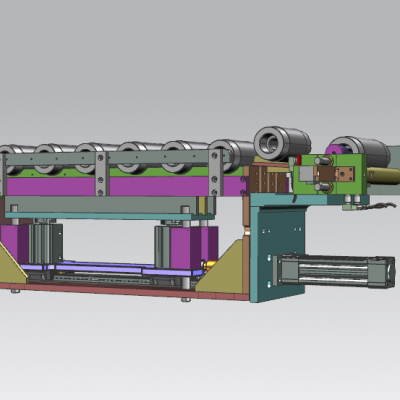Click the horizontal pneumatic cylinder body
Screen dimensions: 400x400
(334, 271)
